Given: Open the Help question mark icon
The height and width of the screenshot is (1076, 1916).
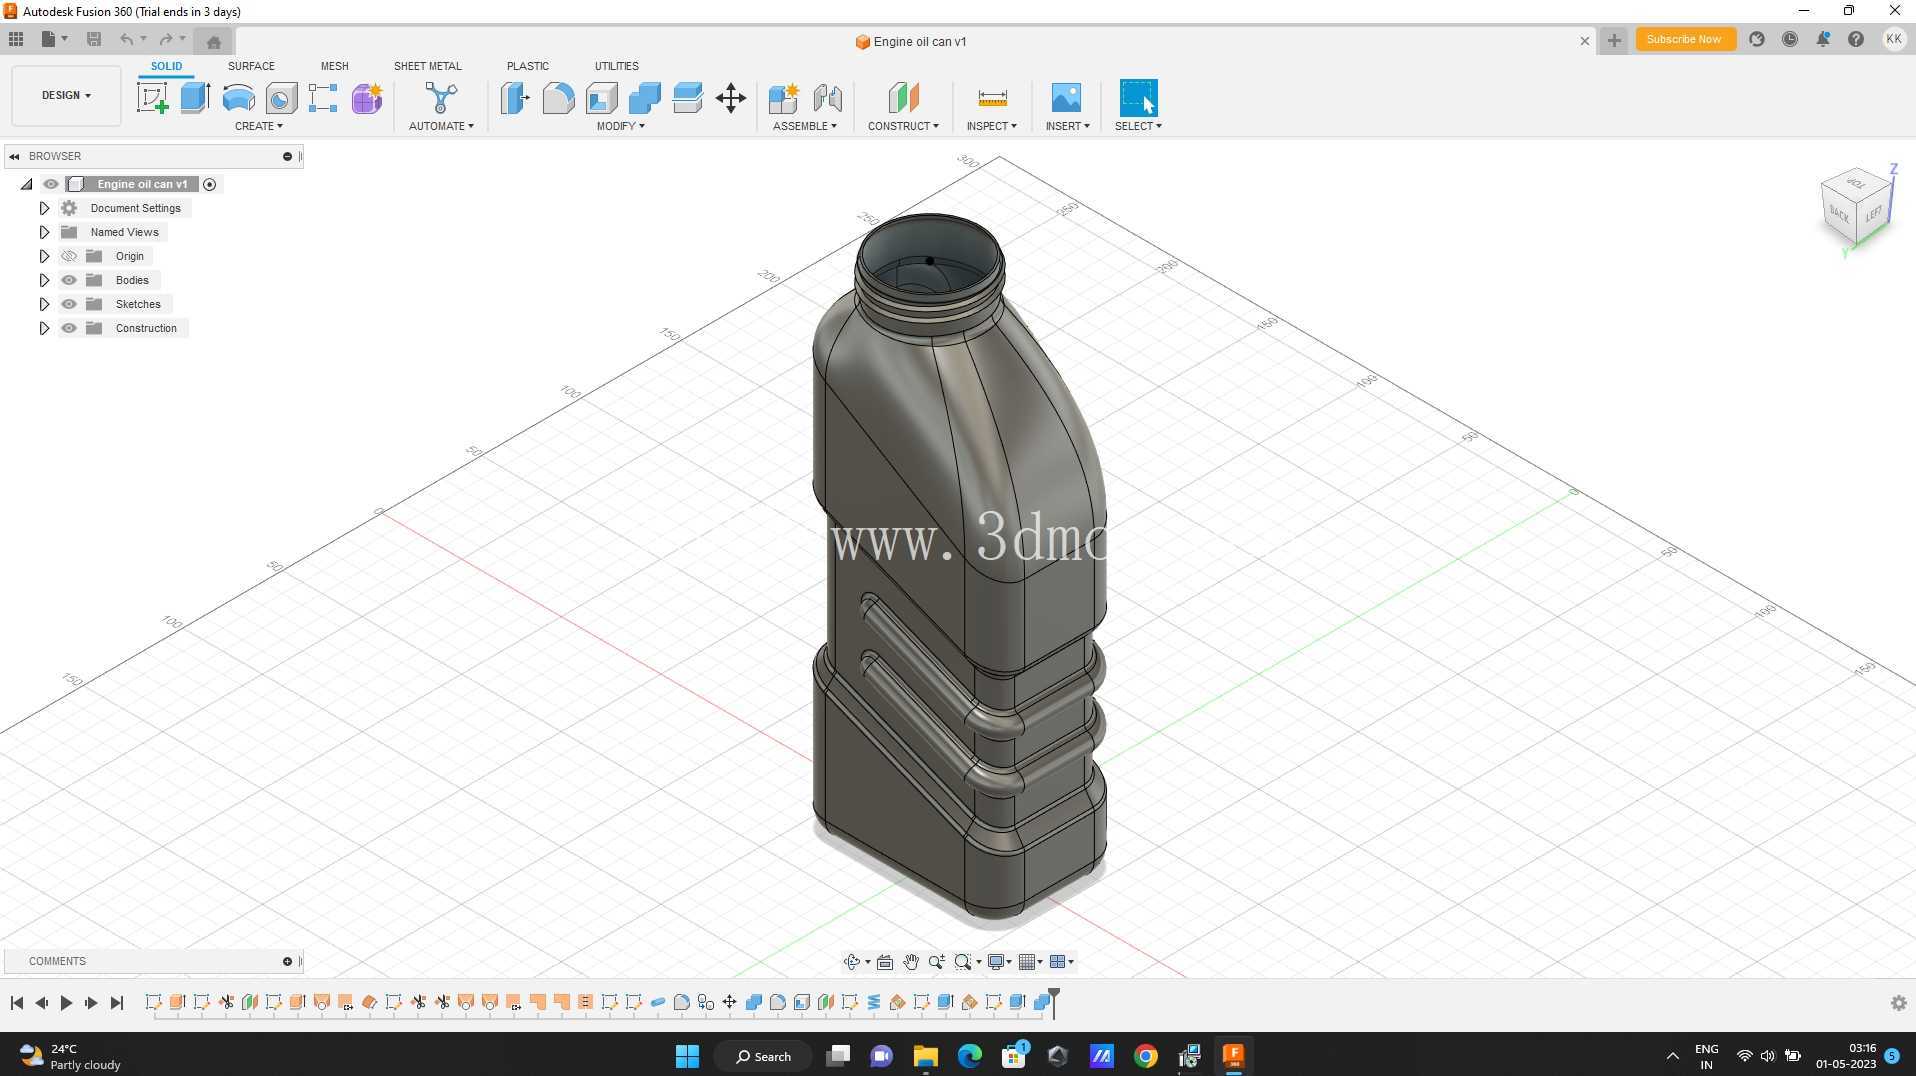Looking at the screenshot, I should (1856, 39).
